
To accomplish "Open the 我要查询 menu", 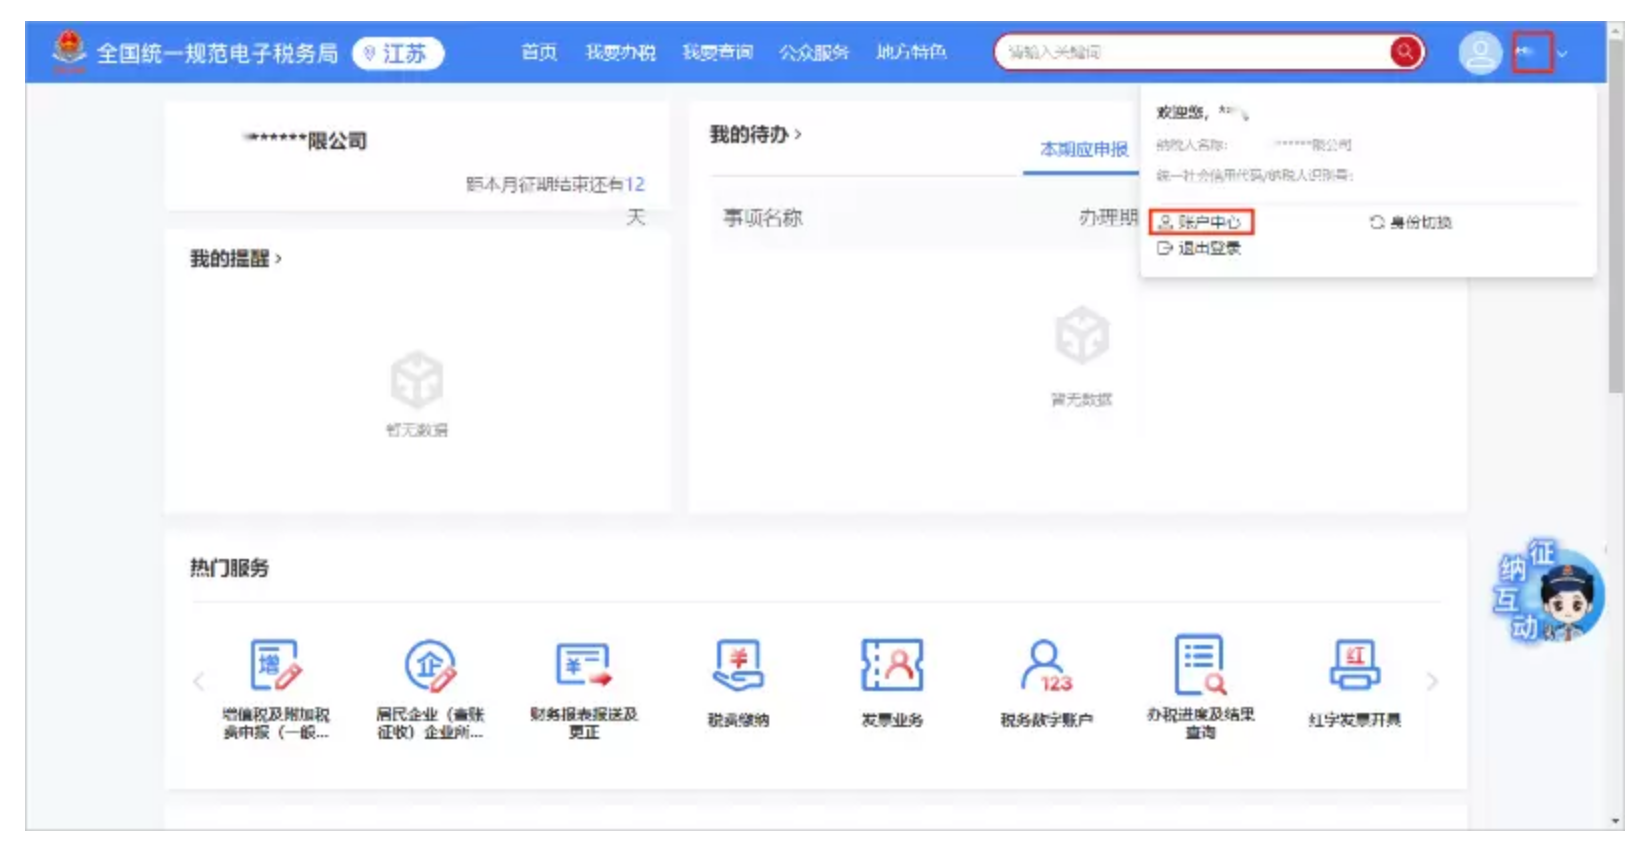I will pyautogui.click(x=717, y=52).
